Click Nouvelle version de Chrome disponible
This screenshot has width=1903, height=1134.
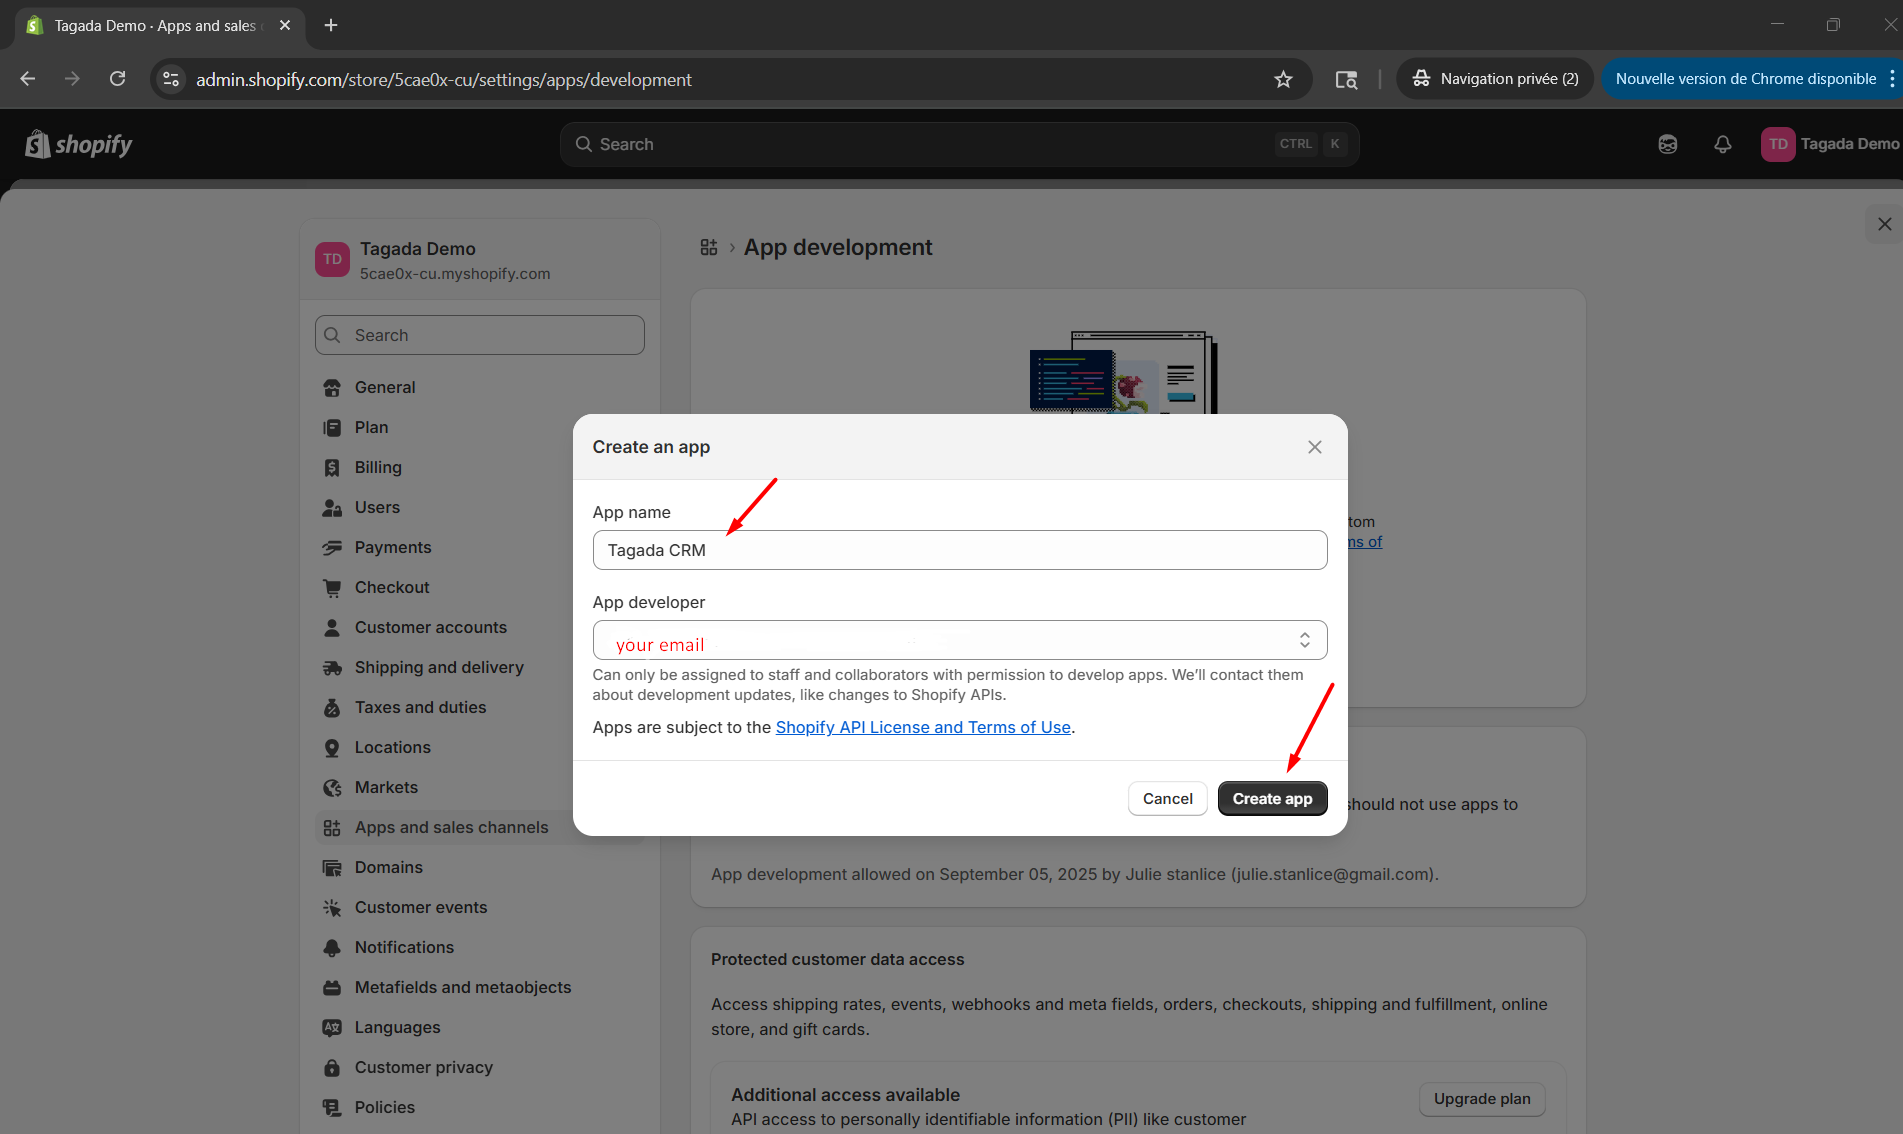click(1745, 79)
